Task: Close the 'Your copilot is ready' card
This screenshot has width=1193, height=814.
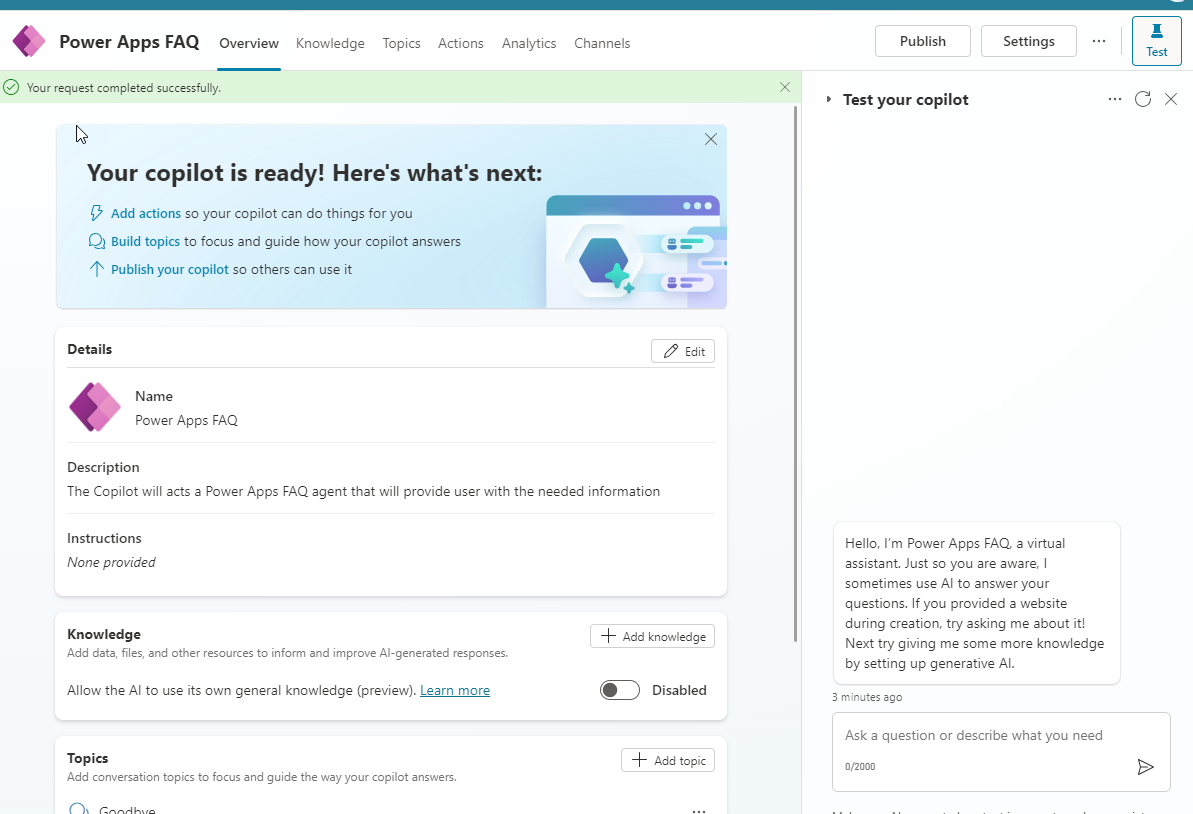Action: coord(711,140)
